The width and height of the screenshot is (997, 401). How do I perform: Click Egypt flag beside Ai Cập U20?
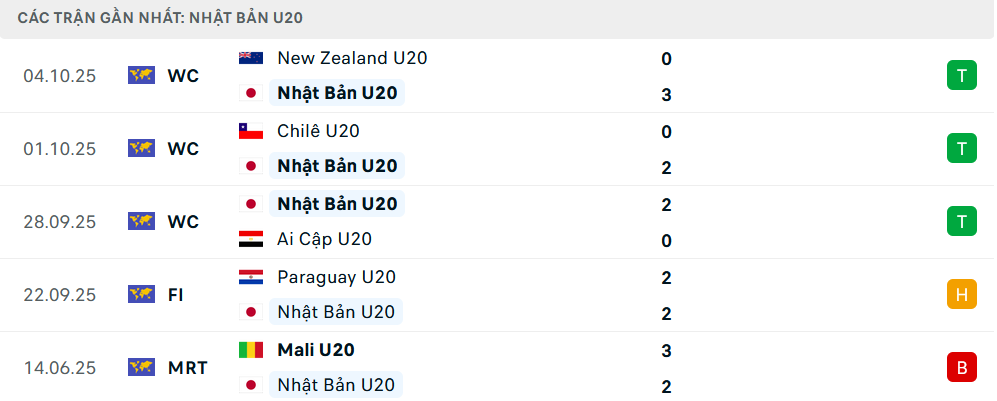coord(250,240)
